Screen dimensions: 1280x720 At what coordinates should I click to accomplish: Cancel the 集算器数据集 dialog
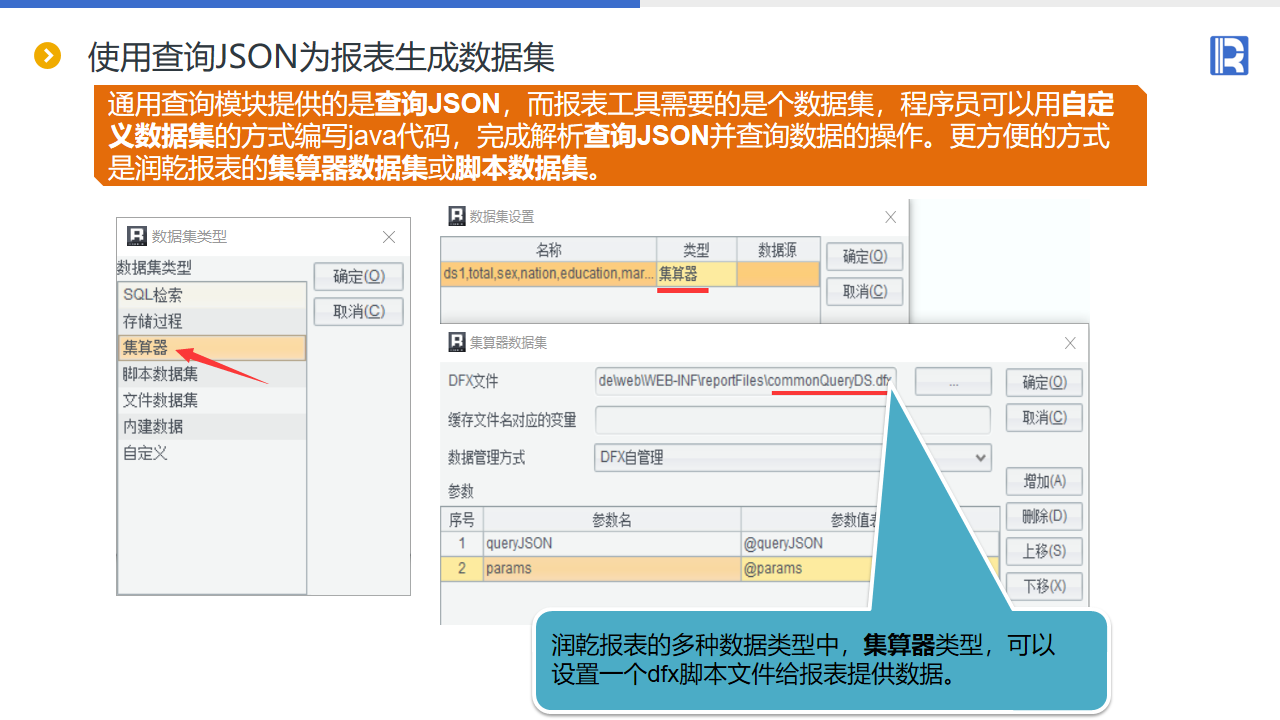[1044, 417]
